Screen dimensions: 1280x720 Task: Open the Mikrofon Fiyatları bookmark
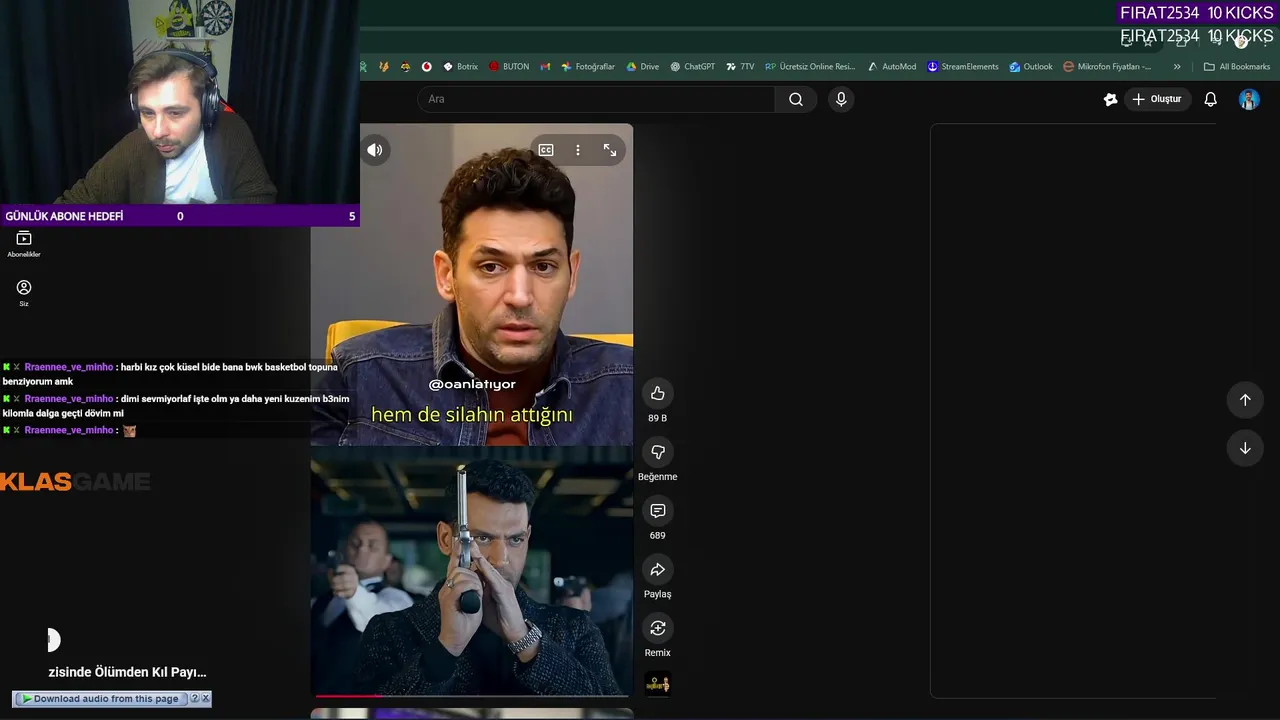point(1107,67)
